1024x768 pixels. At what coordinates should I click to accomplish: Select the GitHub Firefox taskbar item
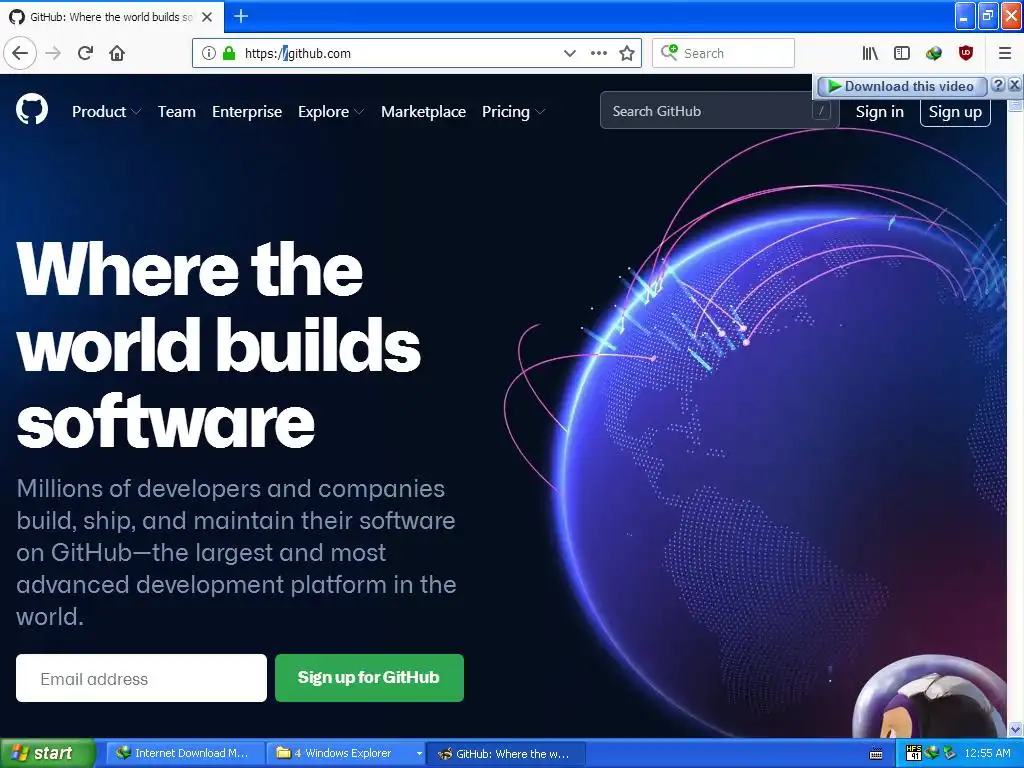(x=505, y=753)
